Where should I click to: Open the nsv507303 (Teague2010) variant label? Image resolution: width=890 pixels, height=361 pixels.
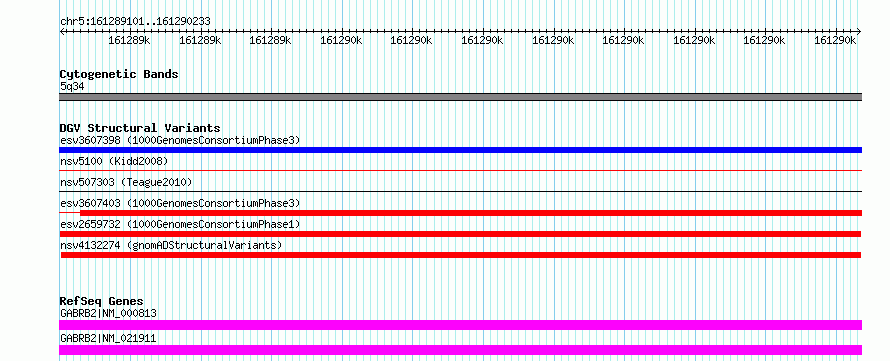point(126,182)
